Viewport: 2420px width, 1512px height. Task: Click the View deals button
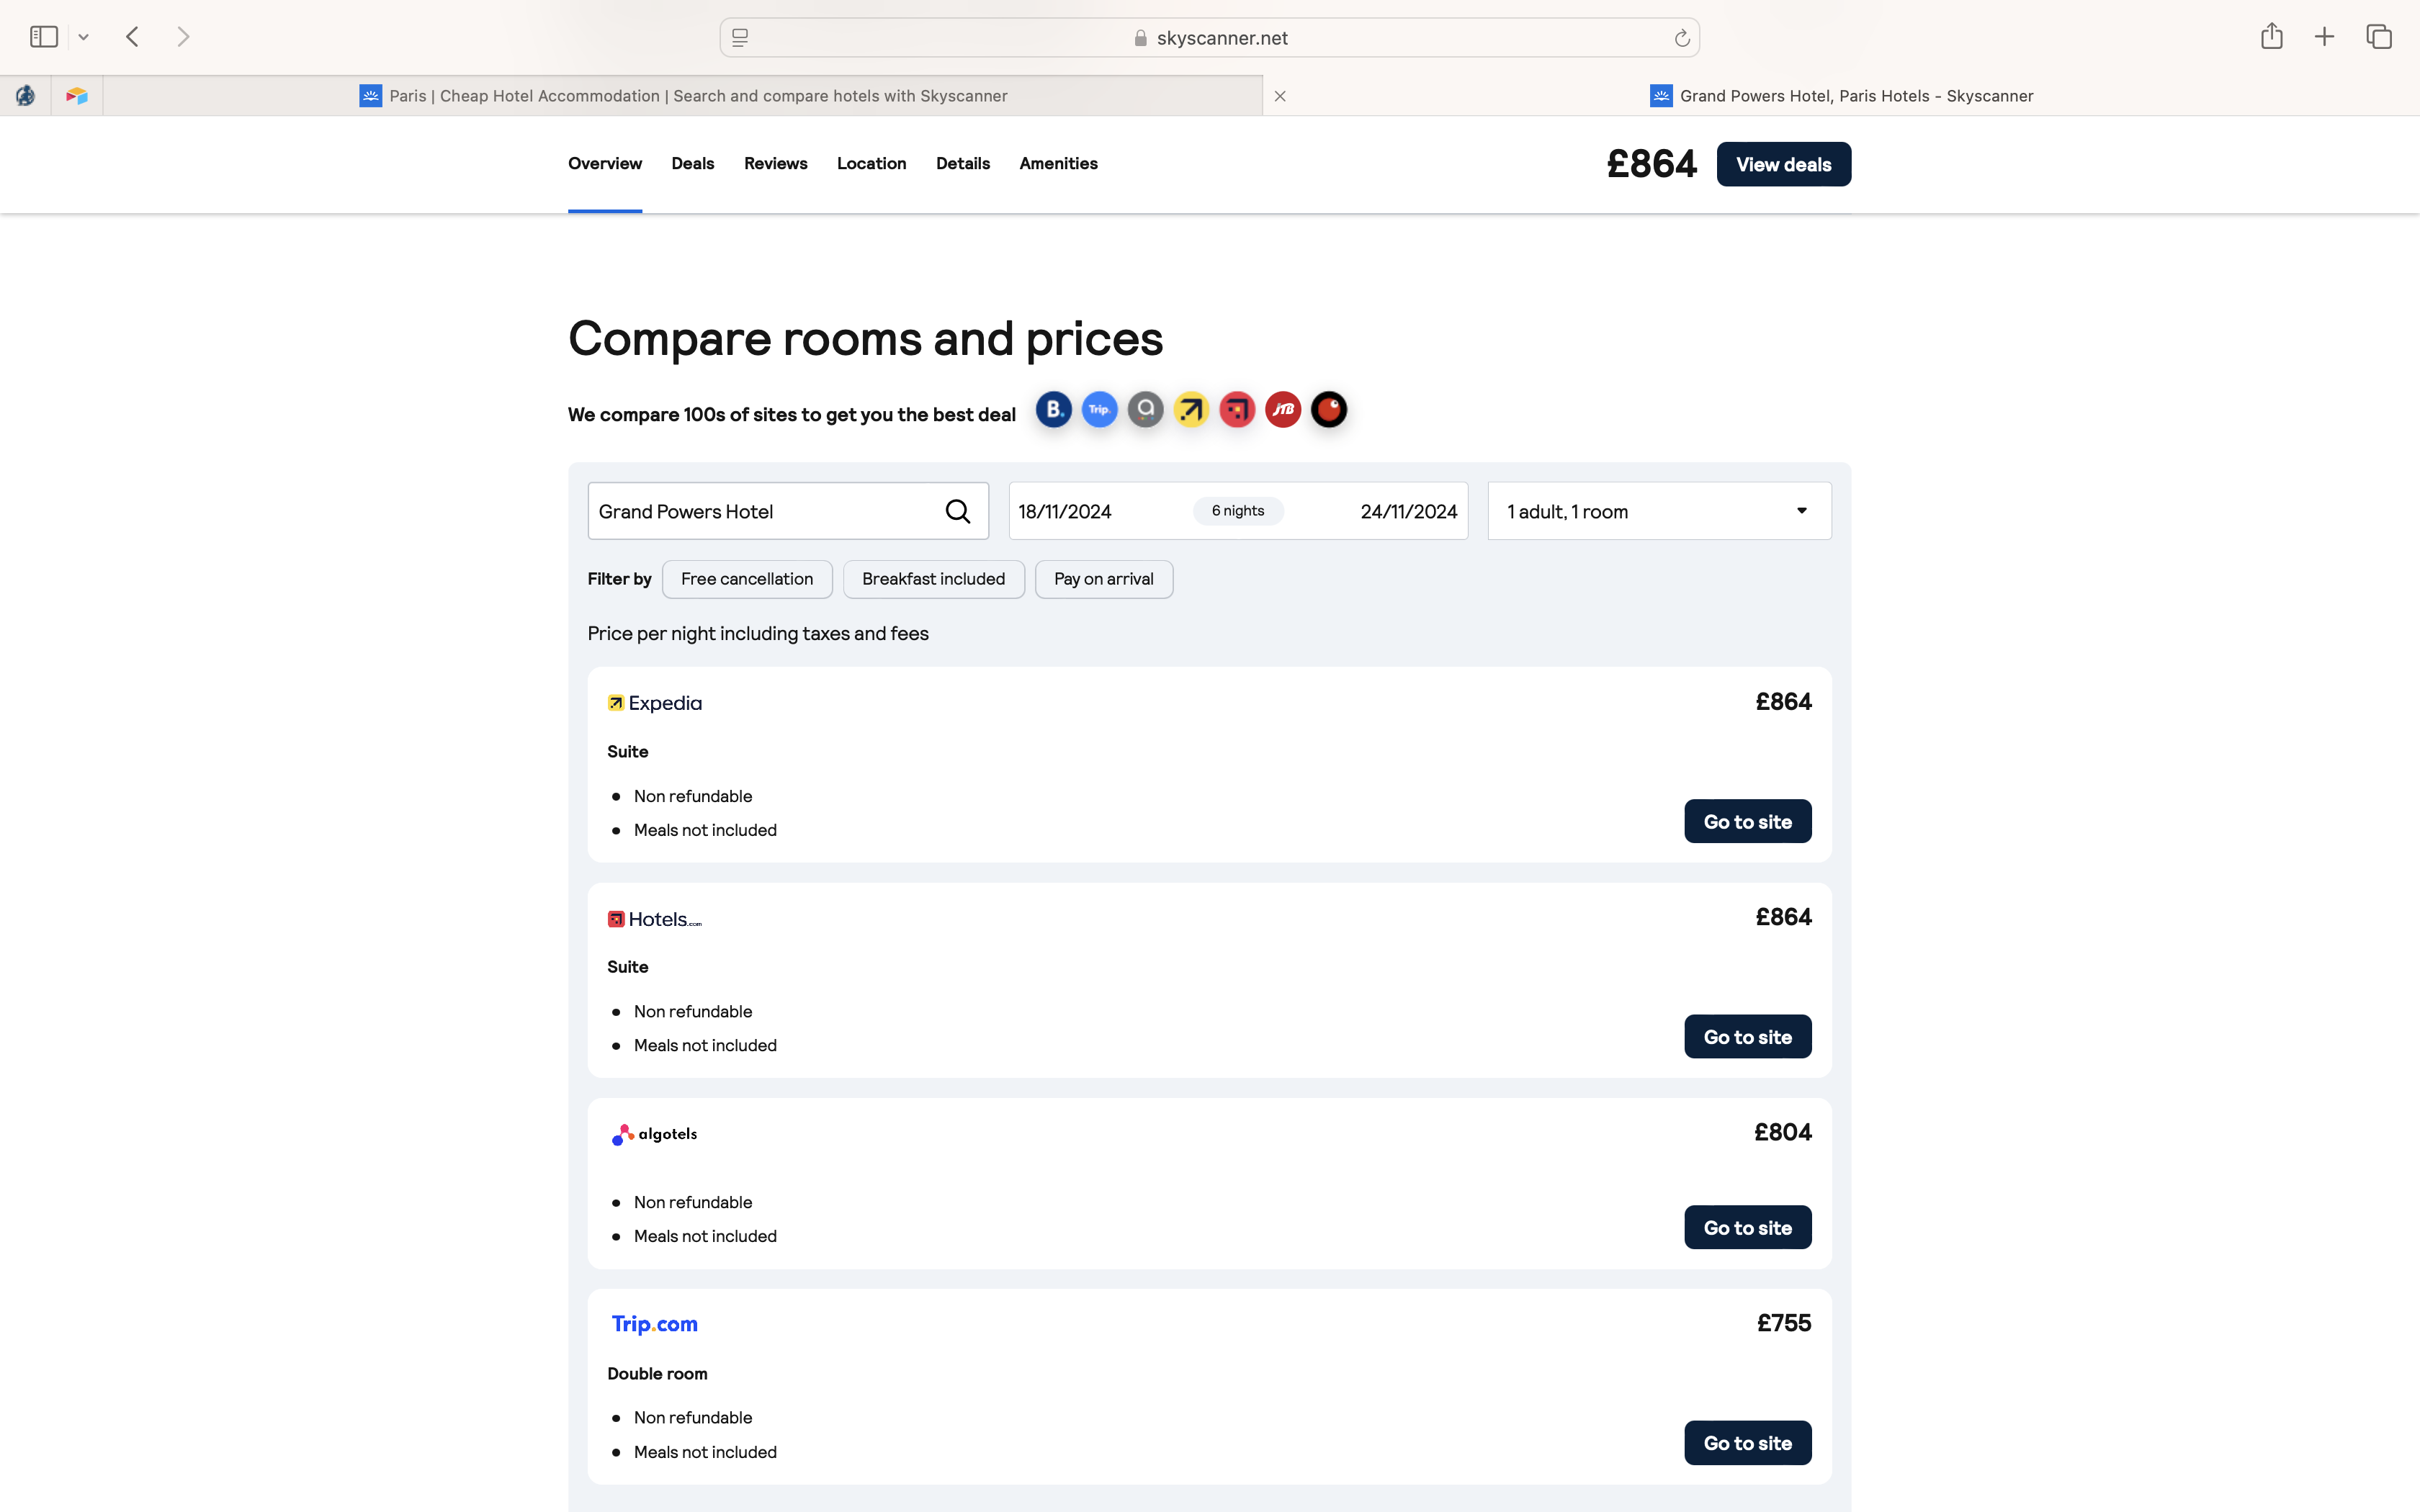(x=1783, y=165)
